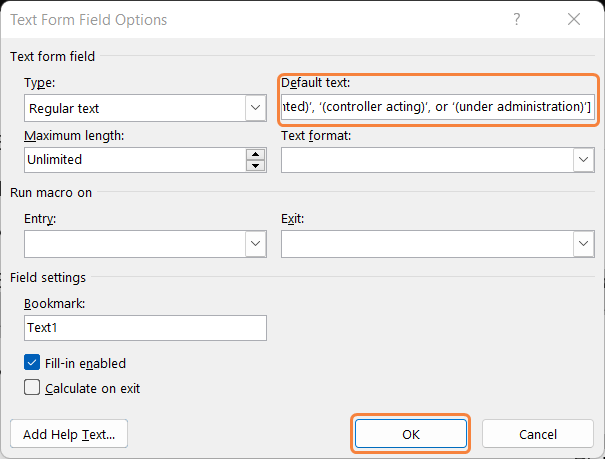This screenshot has height=459, width=605.
Task: Increase Maximum length with up arrow
Action: click(x=255, y=154)
